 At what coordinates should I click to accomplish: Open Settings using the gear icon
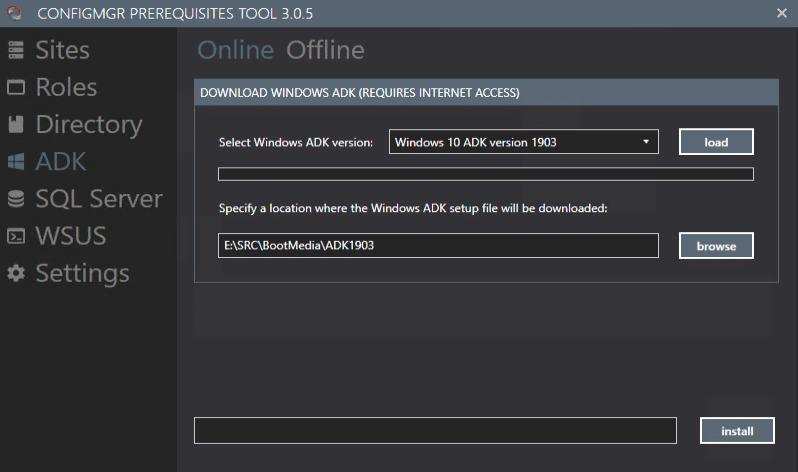(x=16, y=273)
